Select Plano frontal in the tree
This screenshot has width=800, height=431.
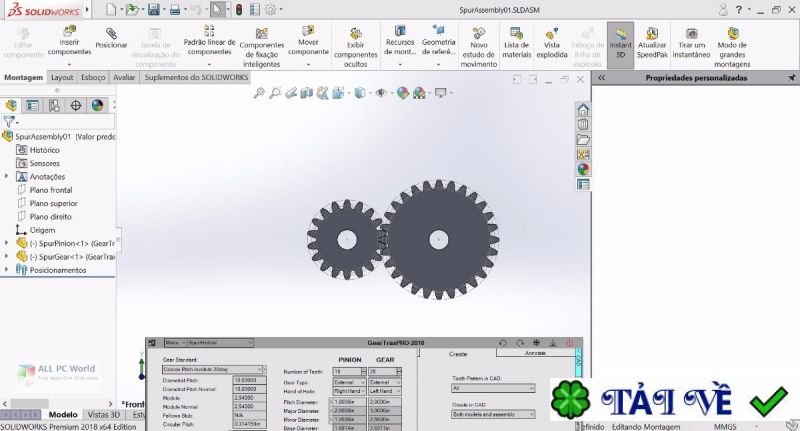click(51, 190)
